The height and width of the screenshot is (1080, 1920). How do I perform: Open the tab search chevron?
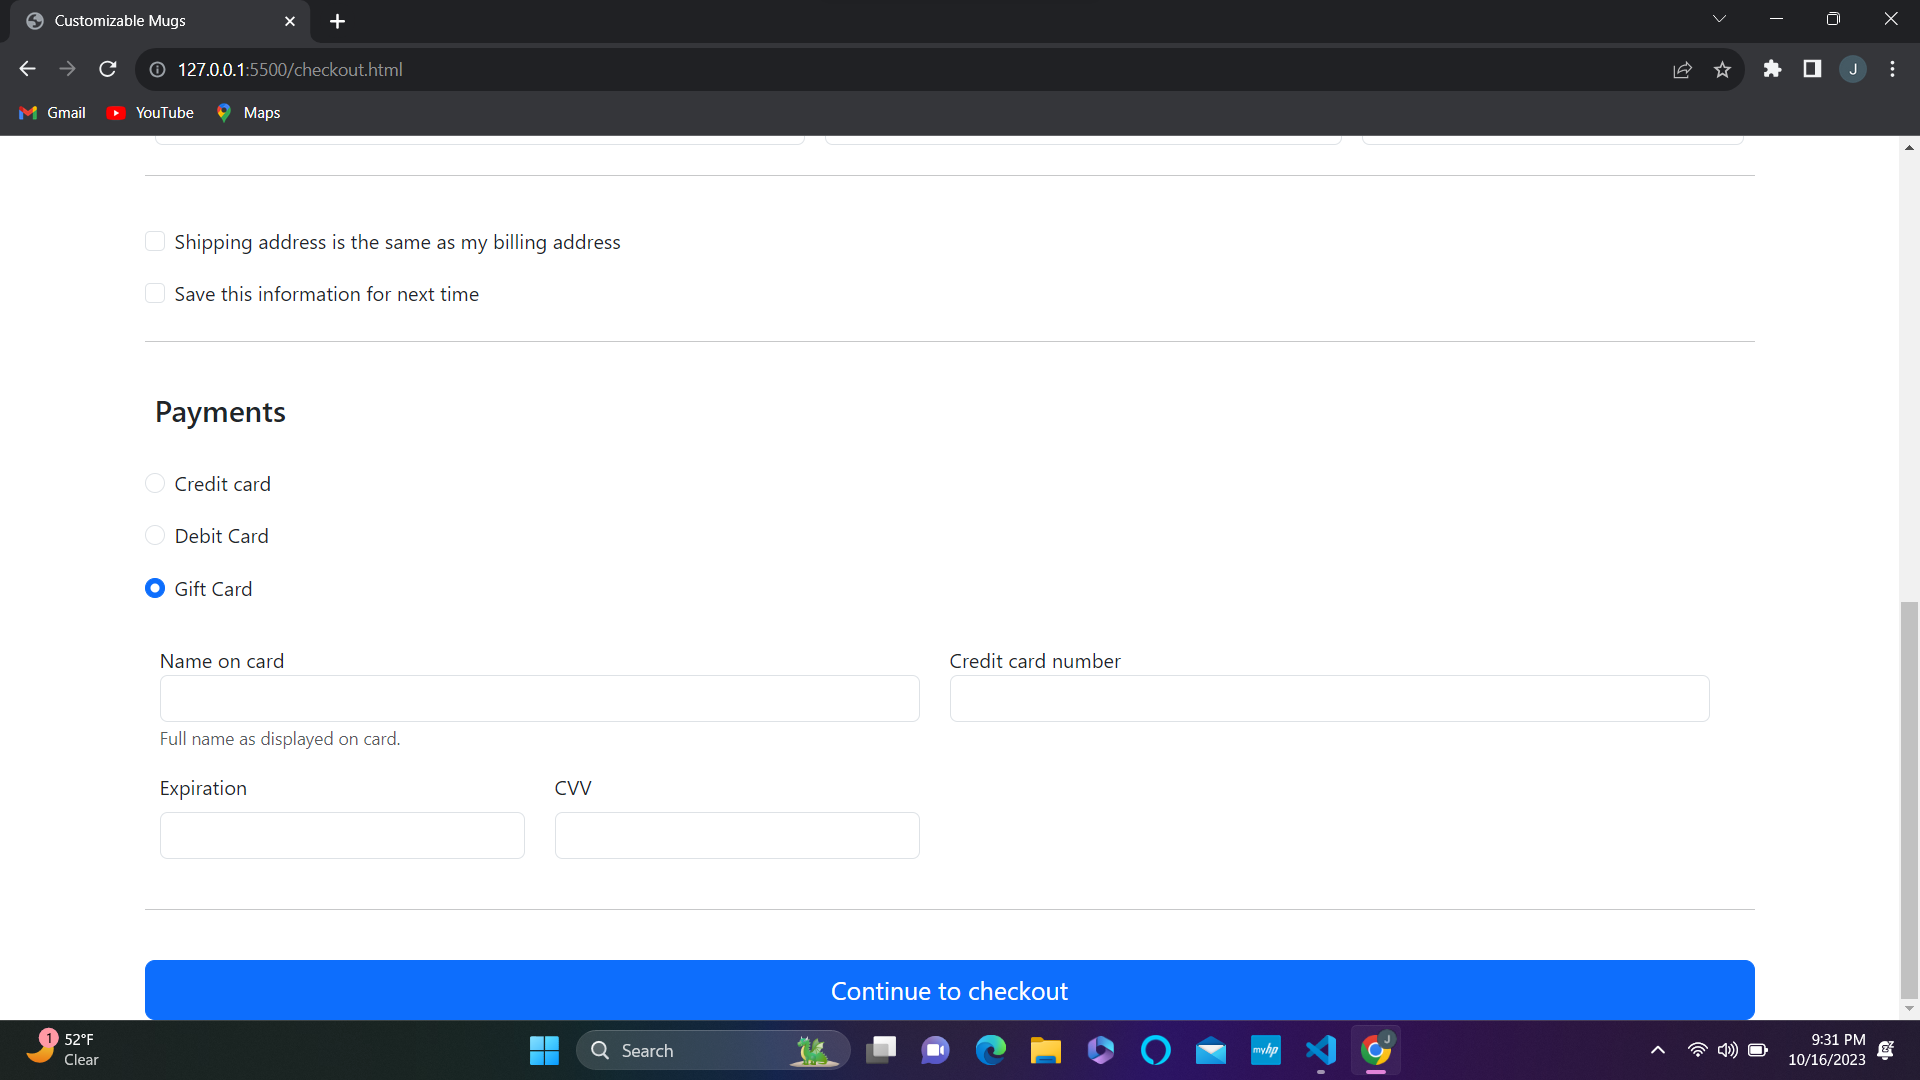[x=1720, y=18]
